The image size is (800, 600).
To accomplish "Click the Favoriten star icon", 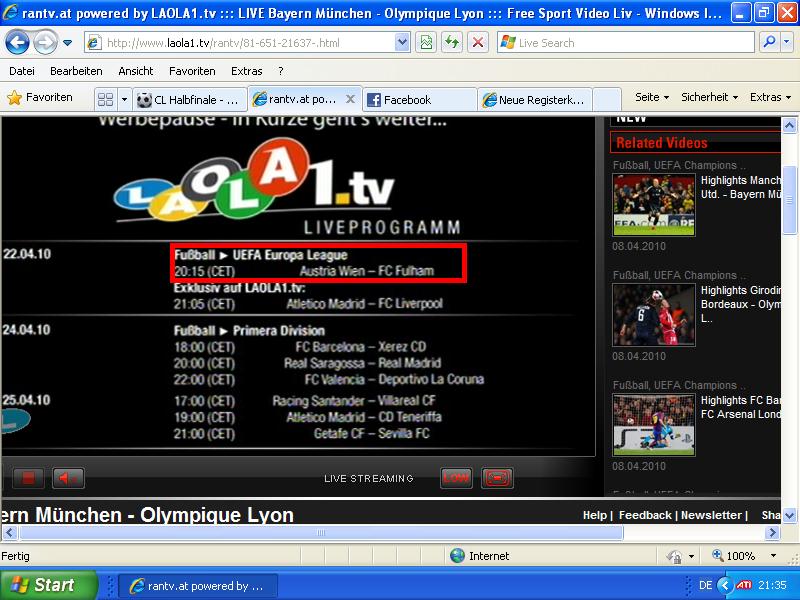I will [x=15, y=98].
